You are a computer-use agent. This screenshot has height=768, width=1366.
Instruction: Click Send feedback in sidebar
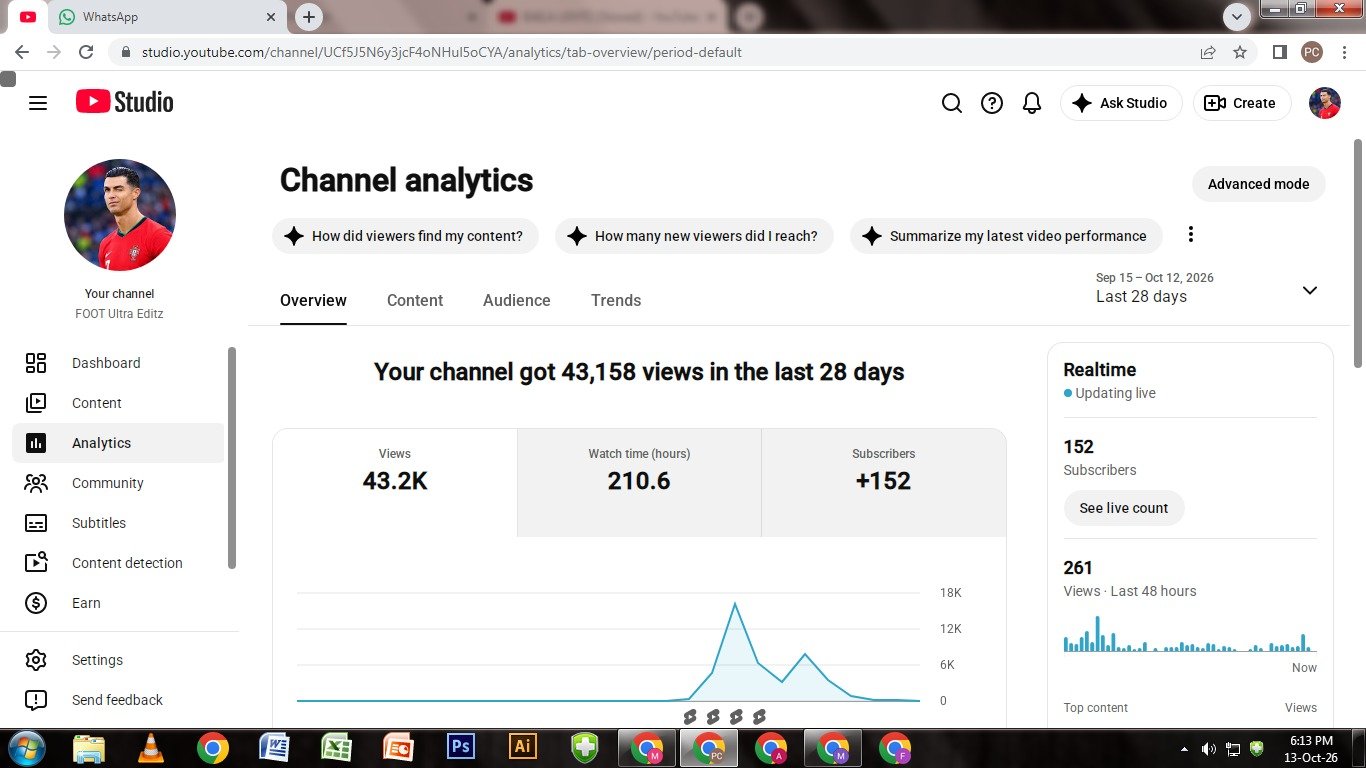coord(118,700)
